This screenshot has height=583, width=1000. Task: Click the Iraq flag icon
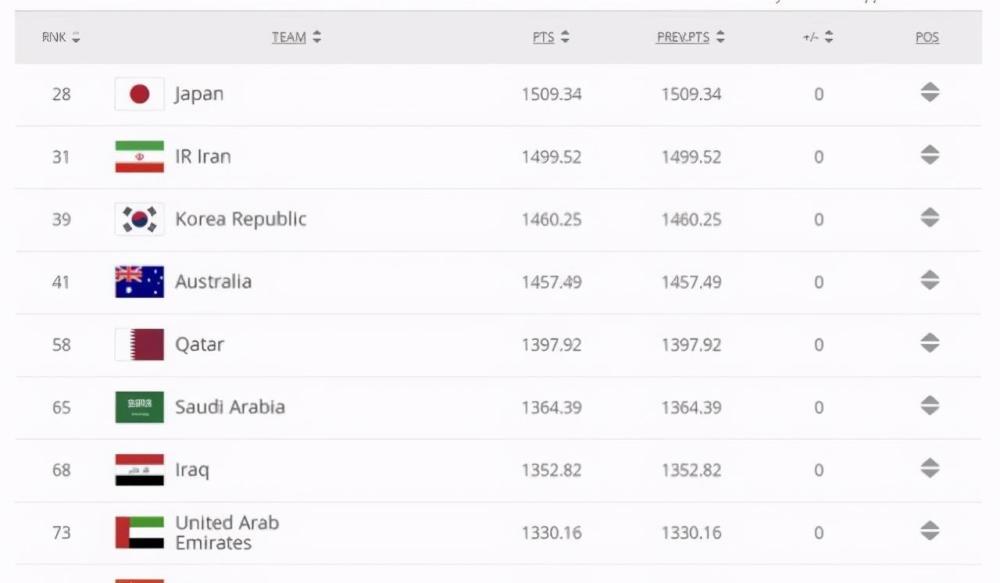tap(140, 469)
